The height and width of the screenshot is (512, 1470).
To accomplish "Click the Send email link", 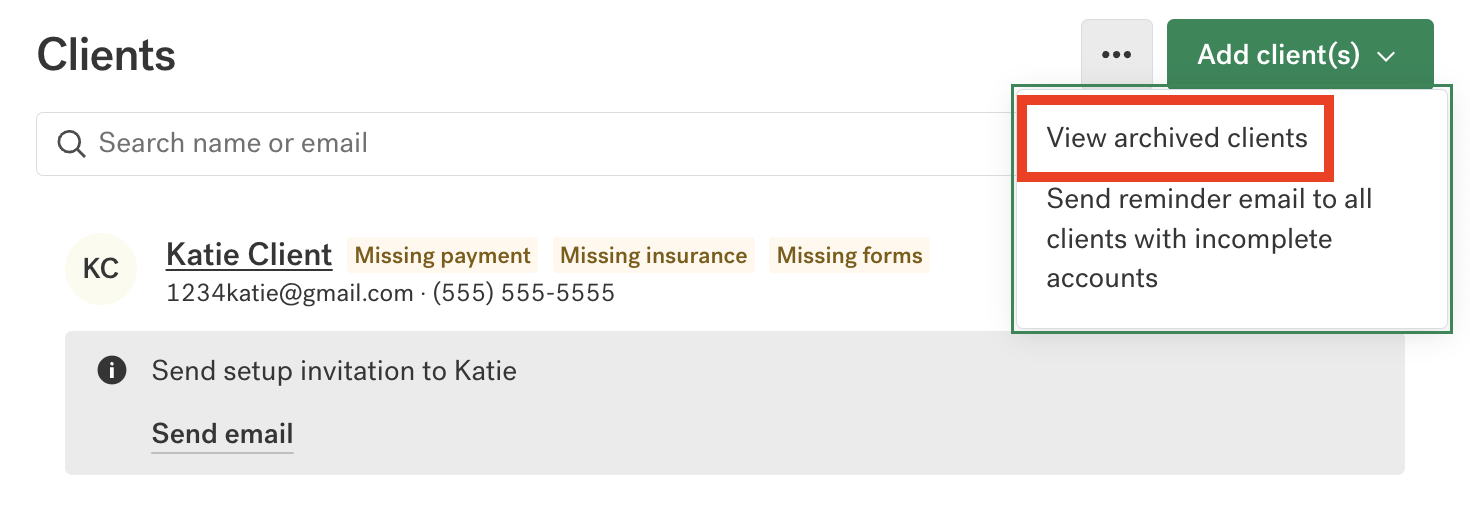I will (x=222, y=434).
